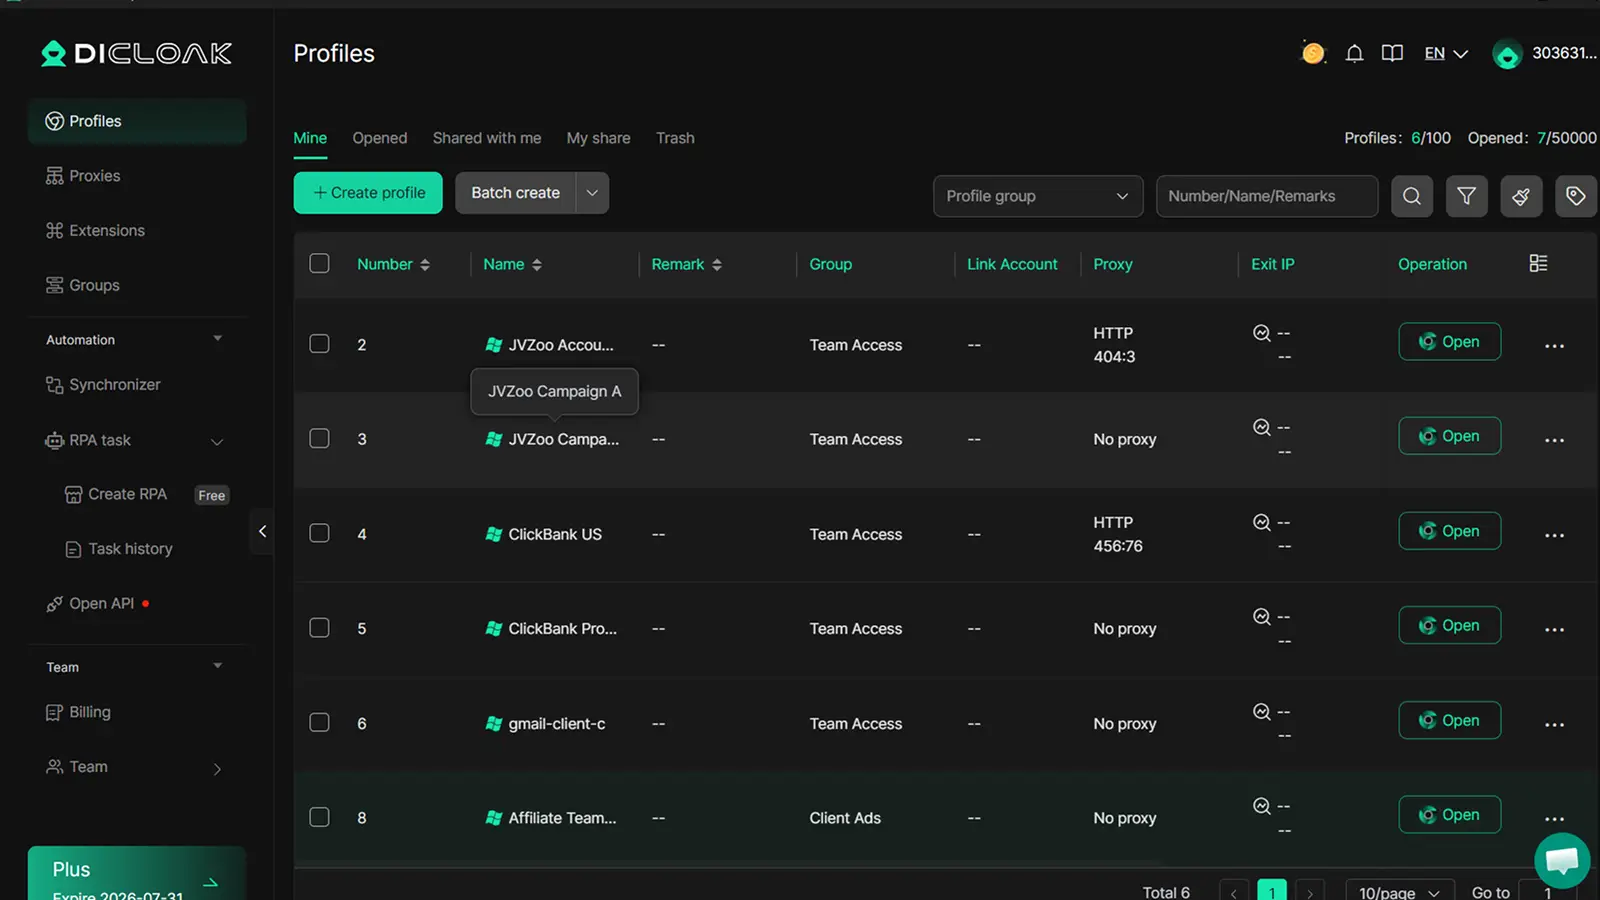This screenshot has width=1600, height=900.
Task: Switch to the Opened tab
Action: click(380, 138)
